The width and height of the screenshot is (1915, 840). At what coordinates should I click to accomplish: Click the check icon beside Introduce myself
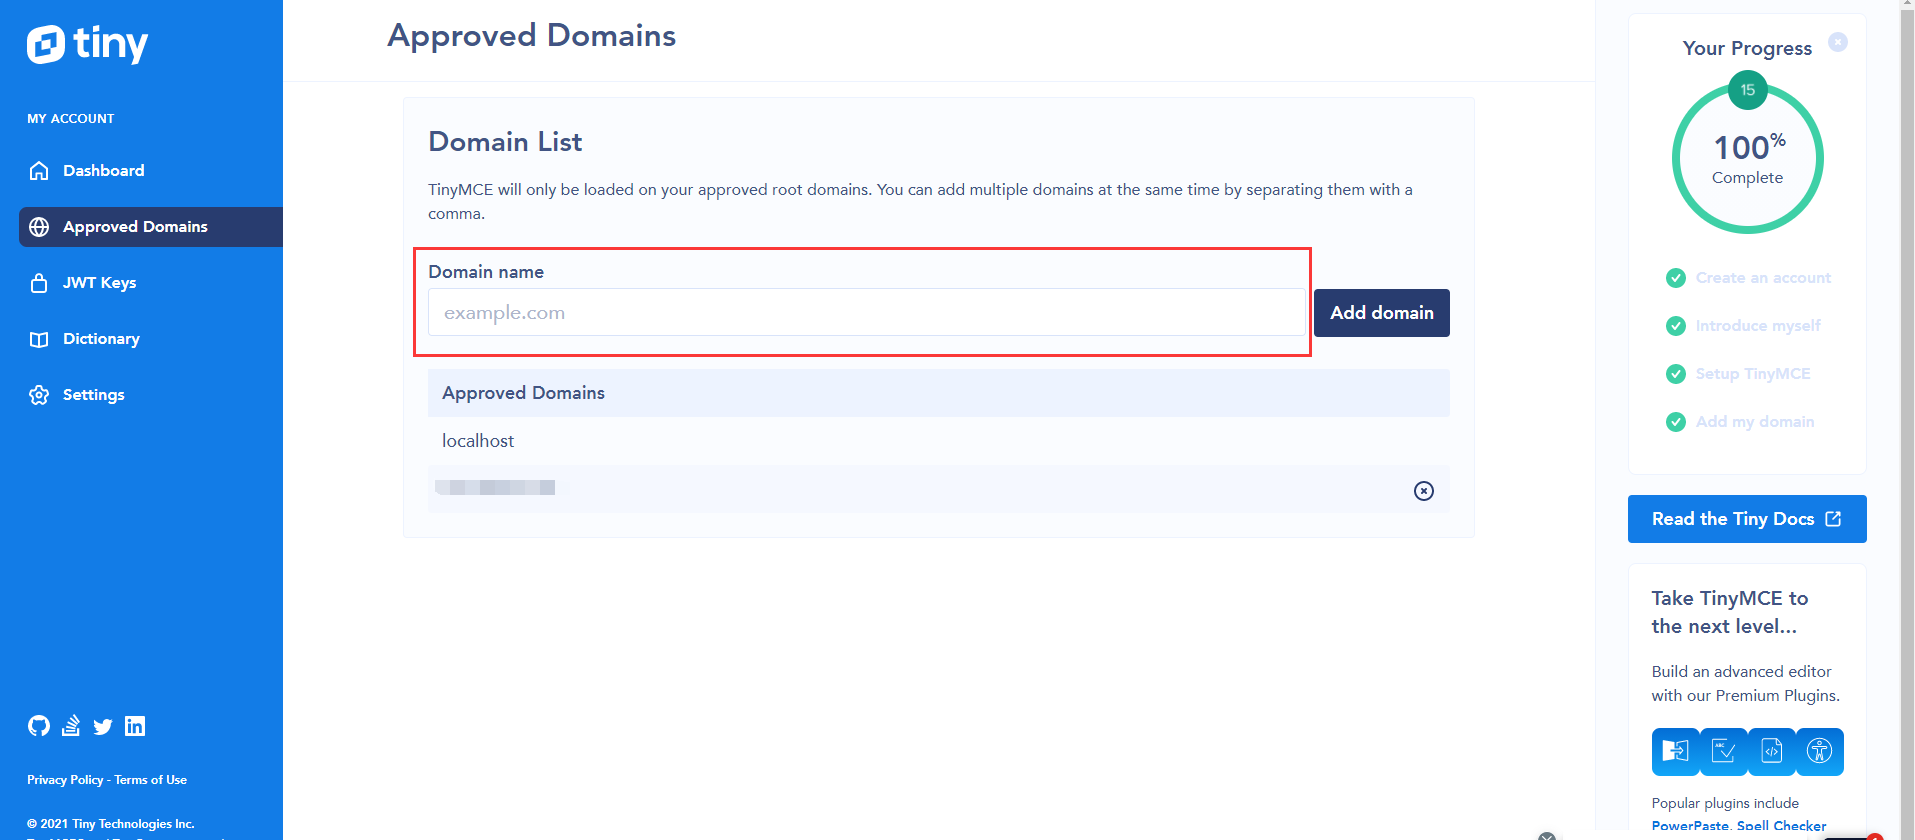(x=1676, y=326)
